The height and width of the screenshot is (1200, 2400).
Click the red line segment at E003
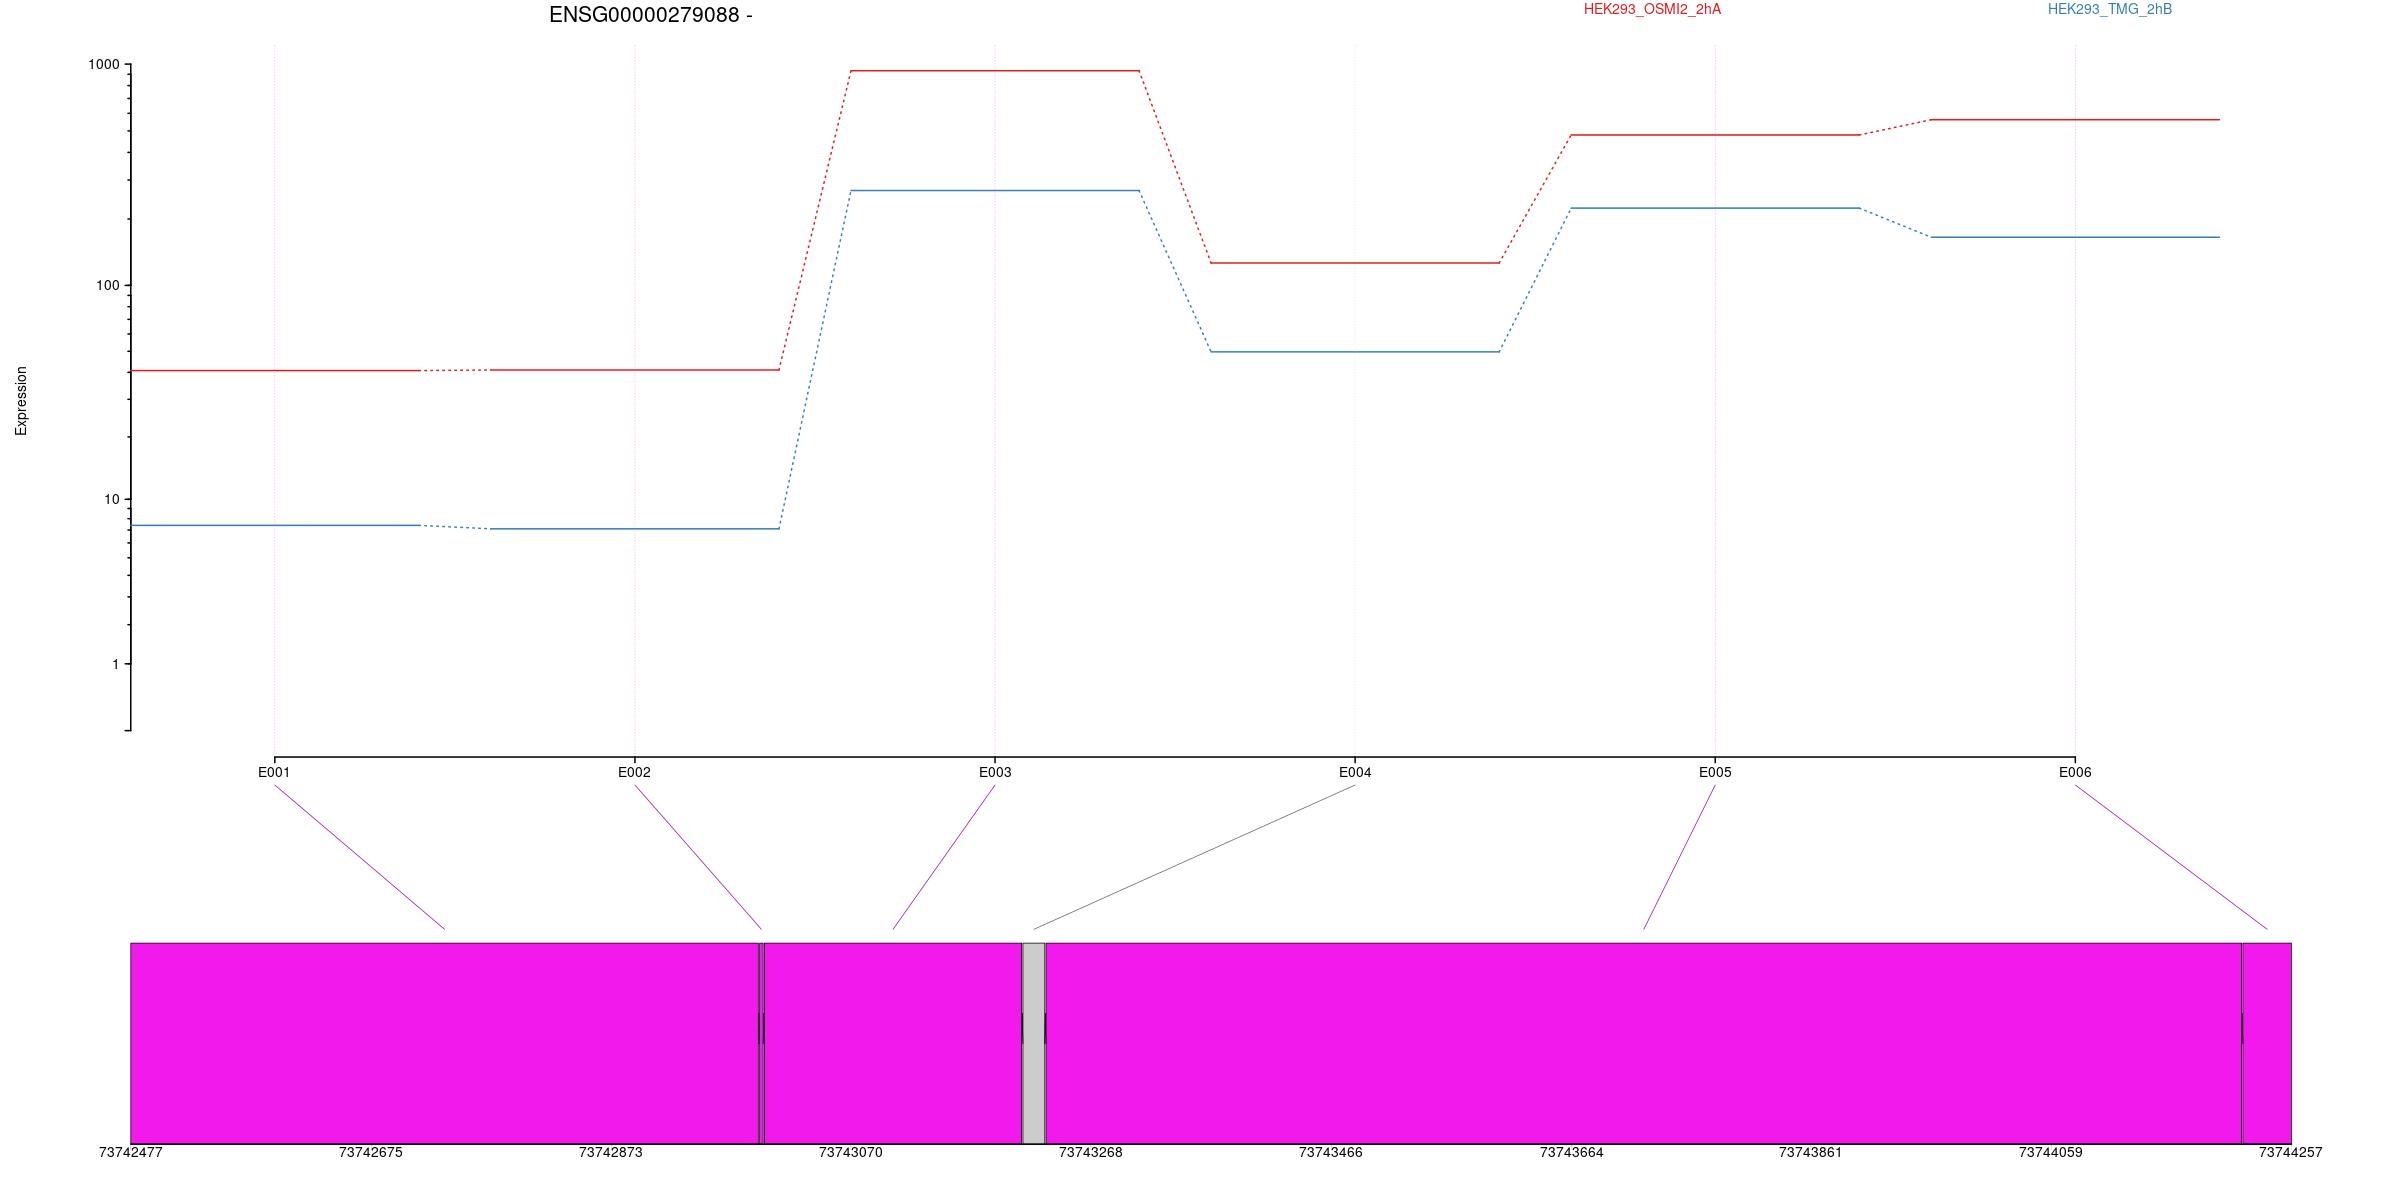(995, 71)
